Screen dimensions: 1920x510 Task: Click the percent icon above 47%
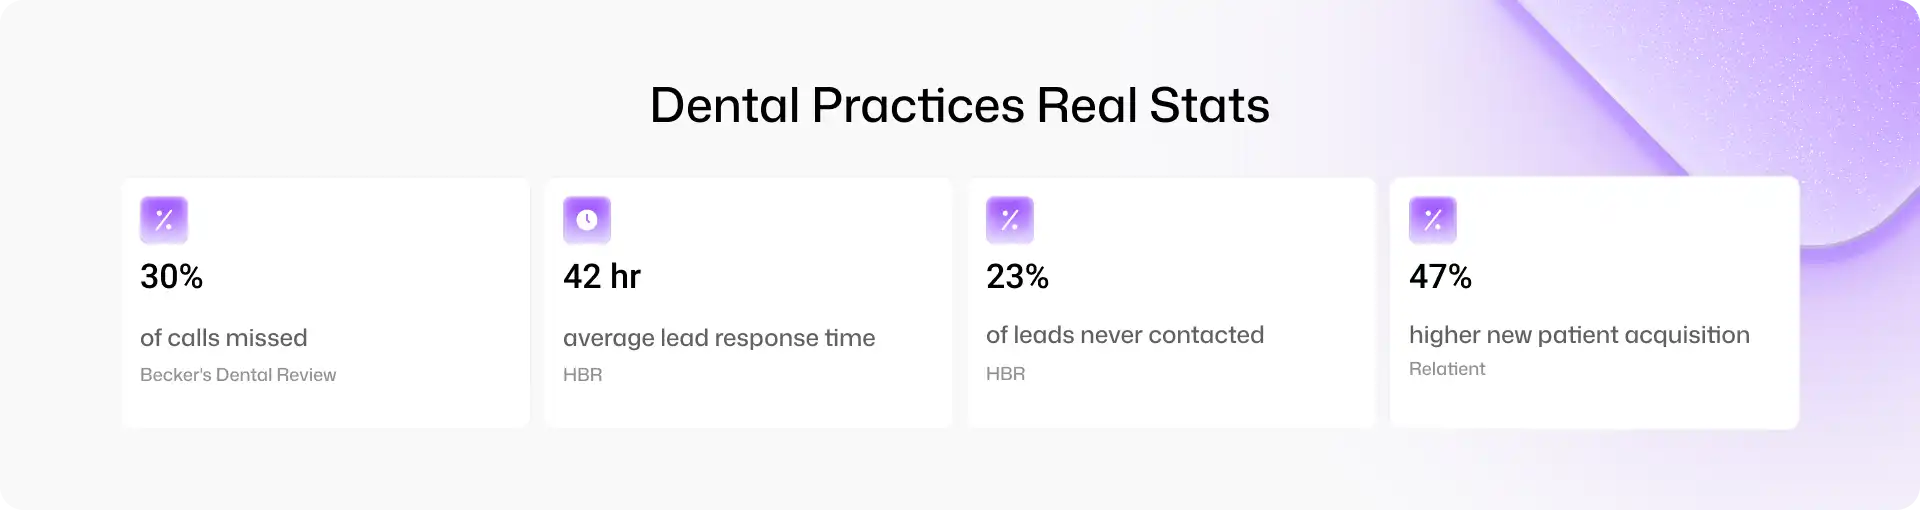coord(1433,220)
